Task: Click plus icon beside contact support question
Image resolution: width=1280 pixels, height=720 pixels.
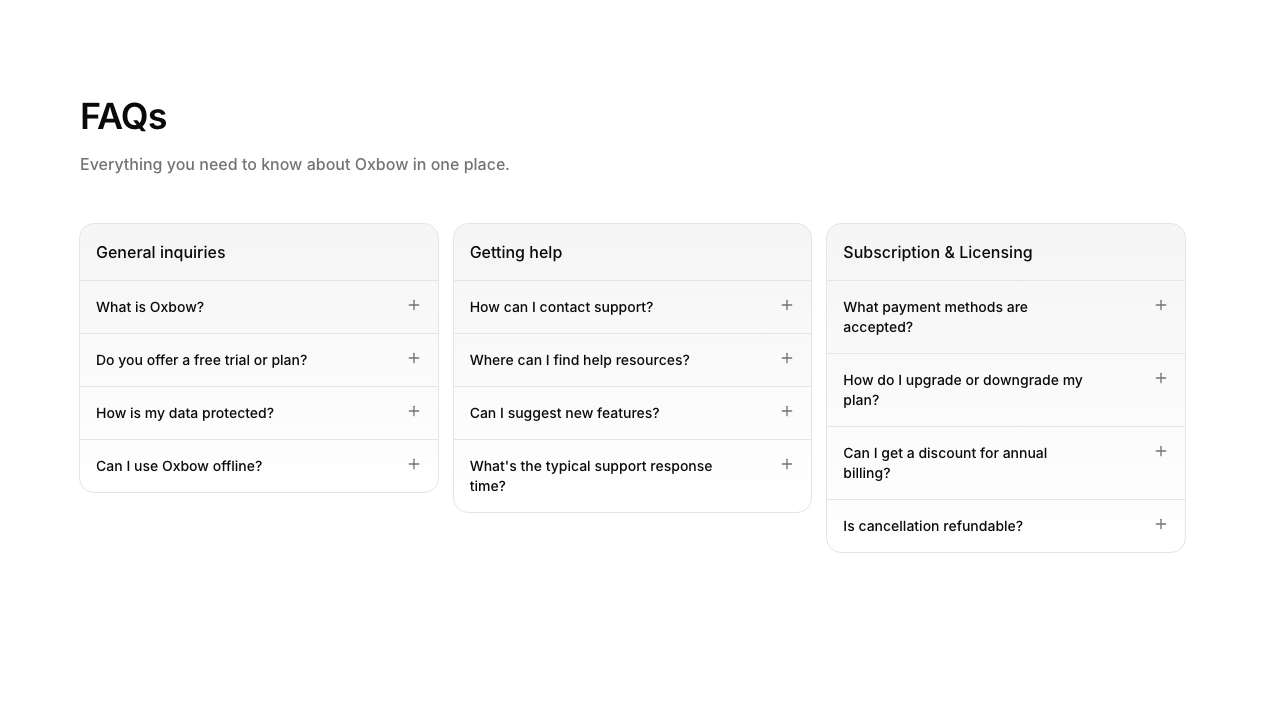Action: tap(787, 305)
